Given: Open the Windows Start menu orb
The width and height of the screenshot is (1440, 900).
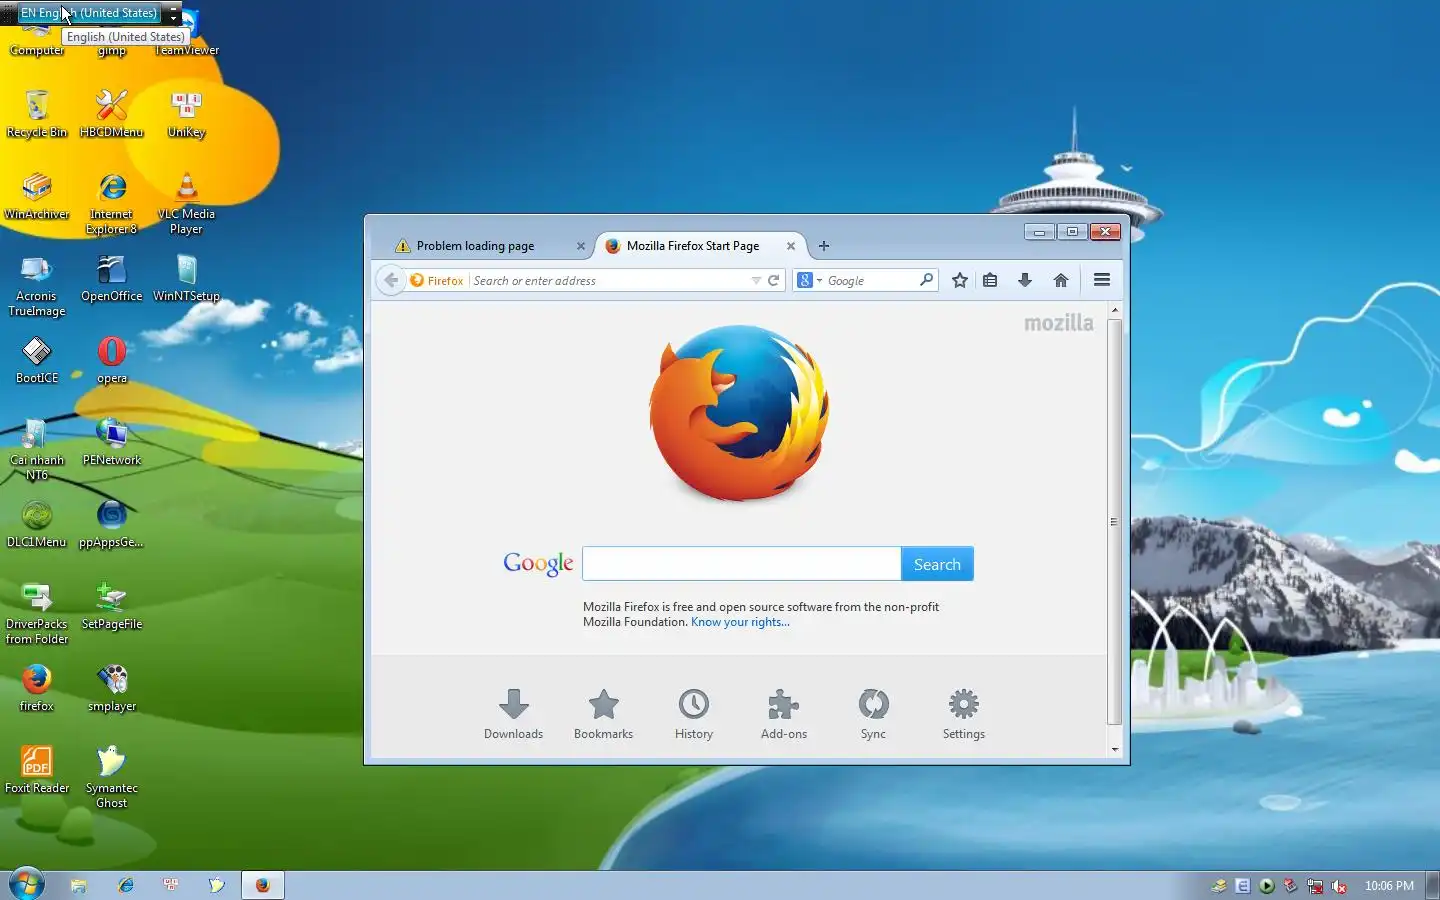Looking at the screenshot, I should pos(26,884).
